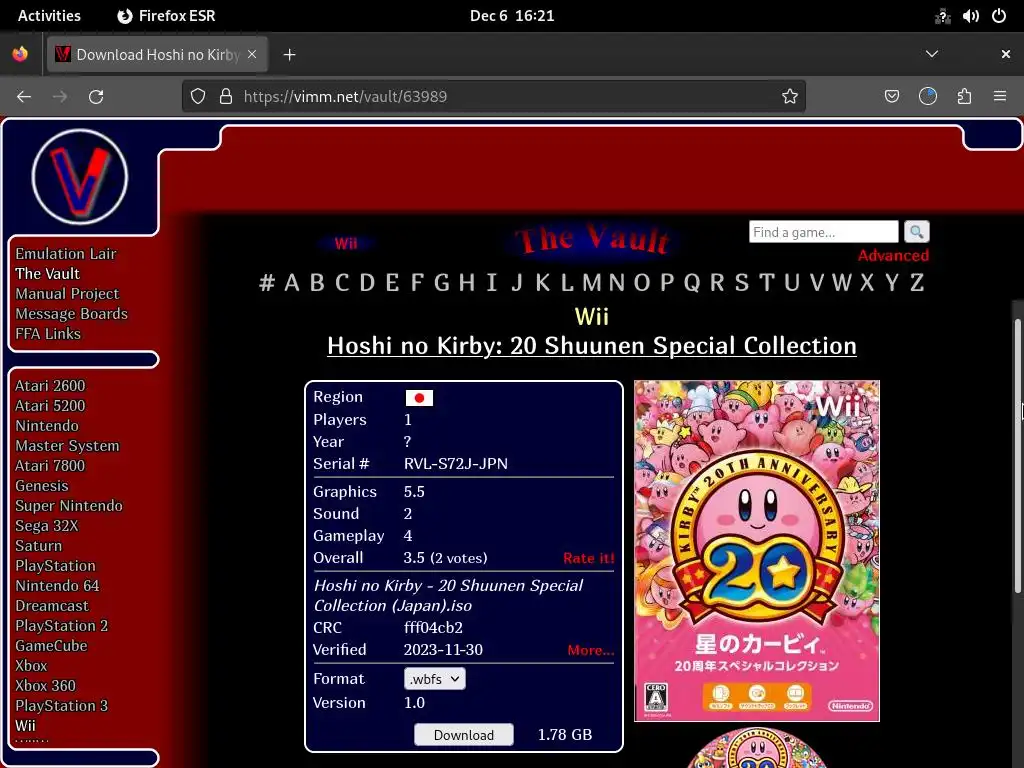Open the list all tabs chevron

coord(932,54)
